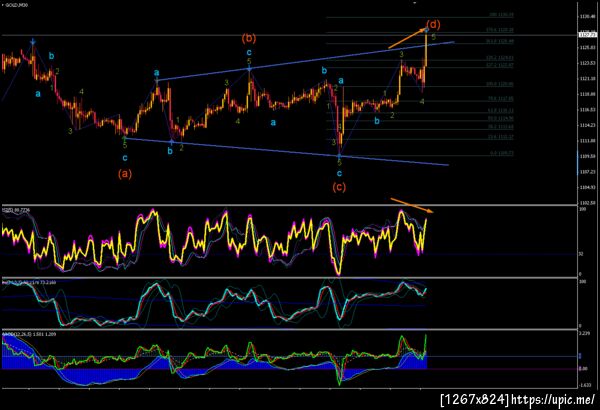Open the upic.me watermark link
600x410 pixels.
553,400
